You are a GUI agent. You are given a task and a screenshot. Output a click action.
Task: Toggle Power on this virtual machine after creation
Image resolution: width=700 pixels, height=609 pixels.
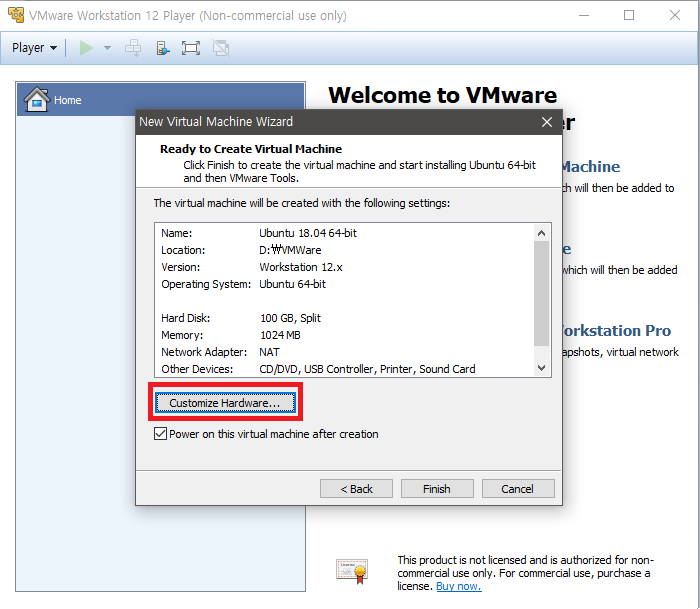tap(160, 434)
